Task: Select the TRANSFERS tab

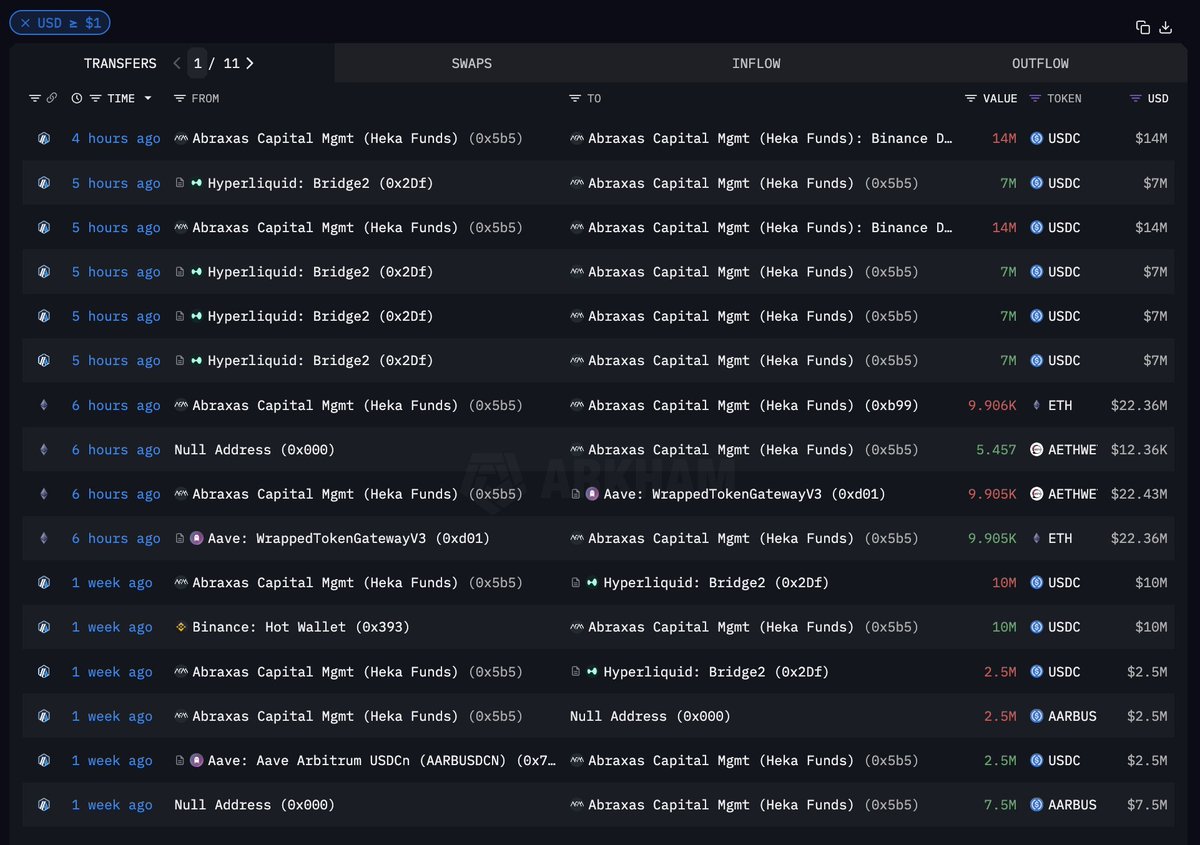Action: [x=120, y=63]
